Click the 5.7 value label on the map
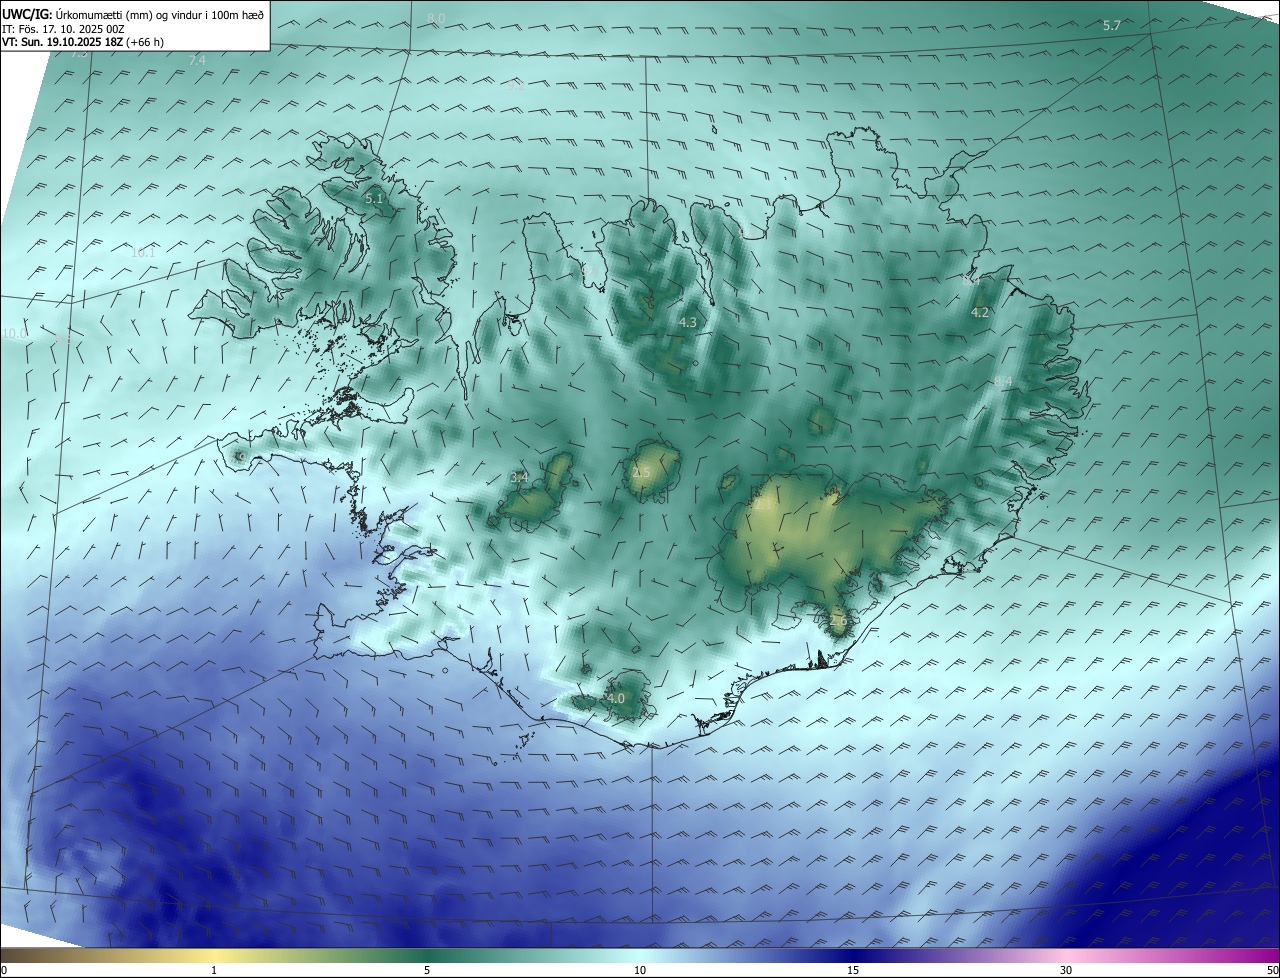The height and width of the screenshot is (978, 1280). (1112, 25)
